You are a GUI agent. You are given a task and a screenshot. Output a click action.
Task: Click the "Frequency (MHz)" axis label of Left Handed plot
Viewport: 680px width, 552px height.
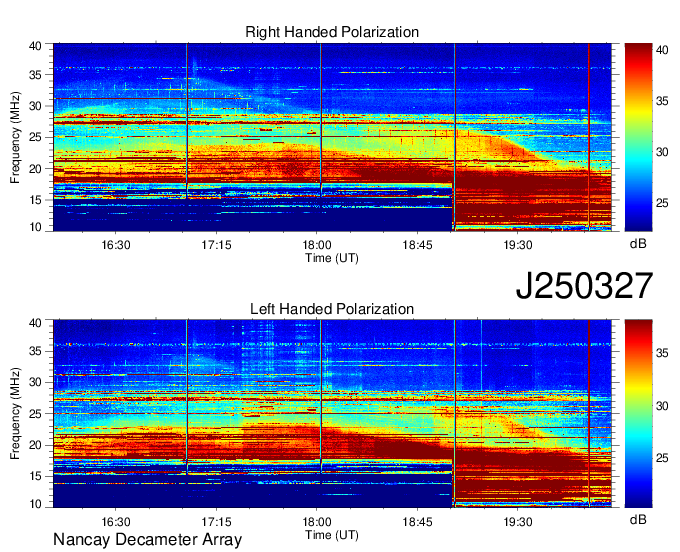click(x=15, y=414)
